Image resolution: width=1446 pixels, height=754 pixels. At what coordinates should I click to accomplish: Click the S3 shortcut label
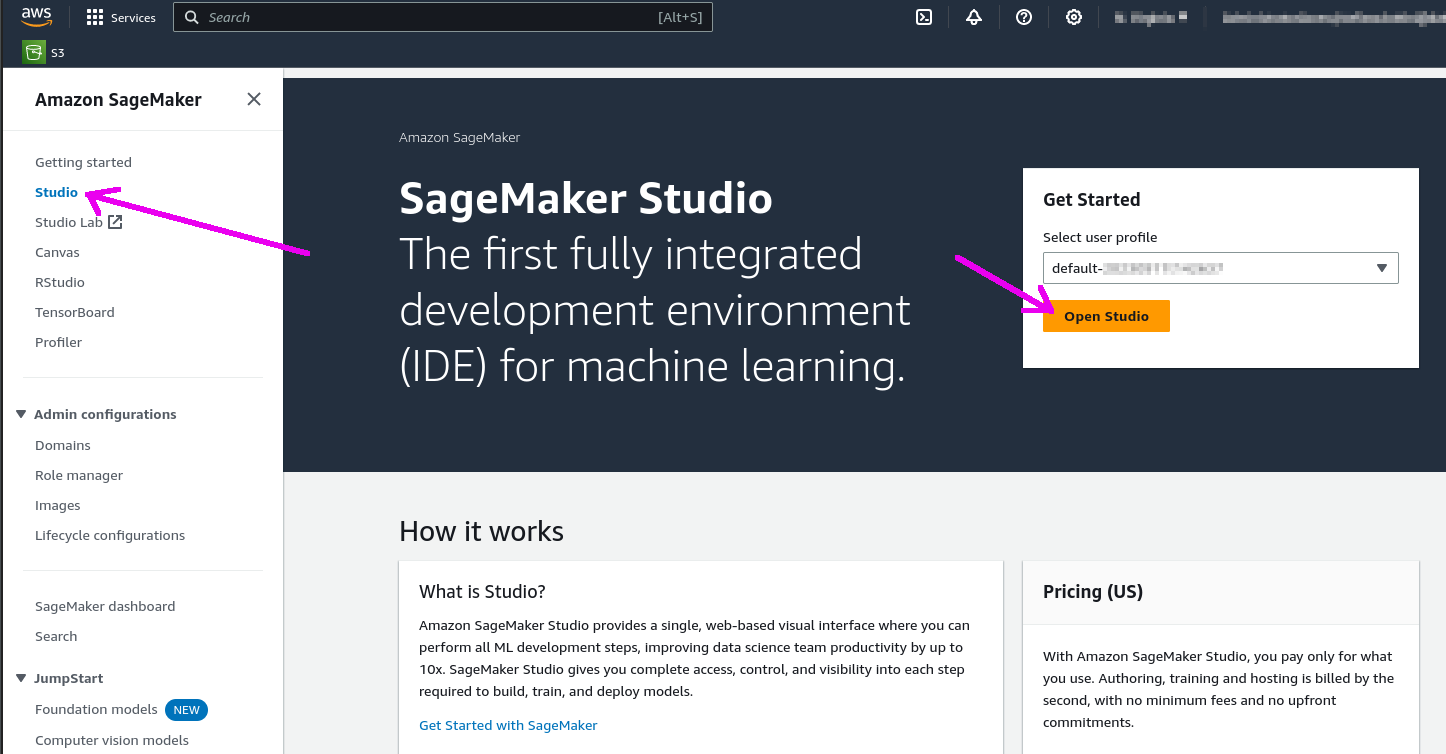pyautogui.click(x=58, y=53)
